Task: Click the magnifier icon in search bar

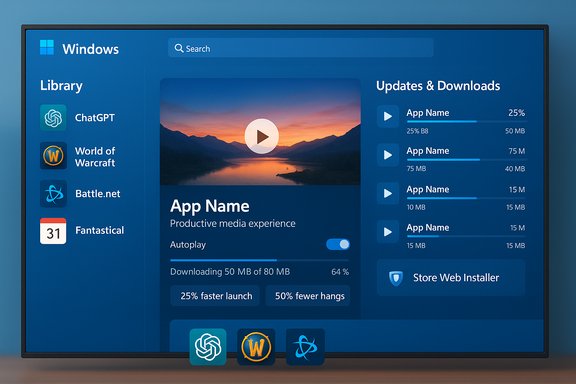Action: (x=179, y=48)
